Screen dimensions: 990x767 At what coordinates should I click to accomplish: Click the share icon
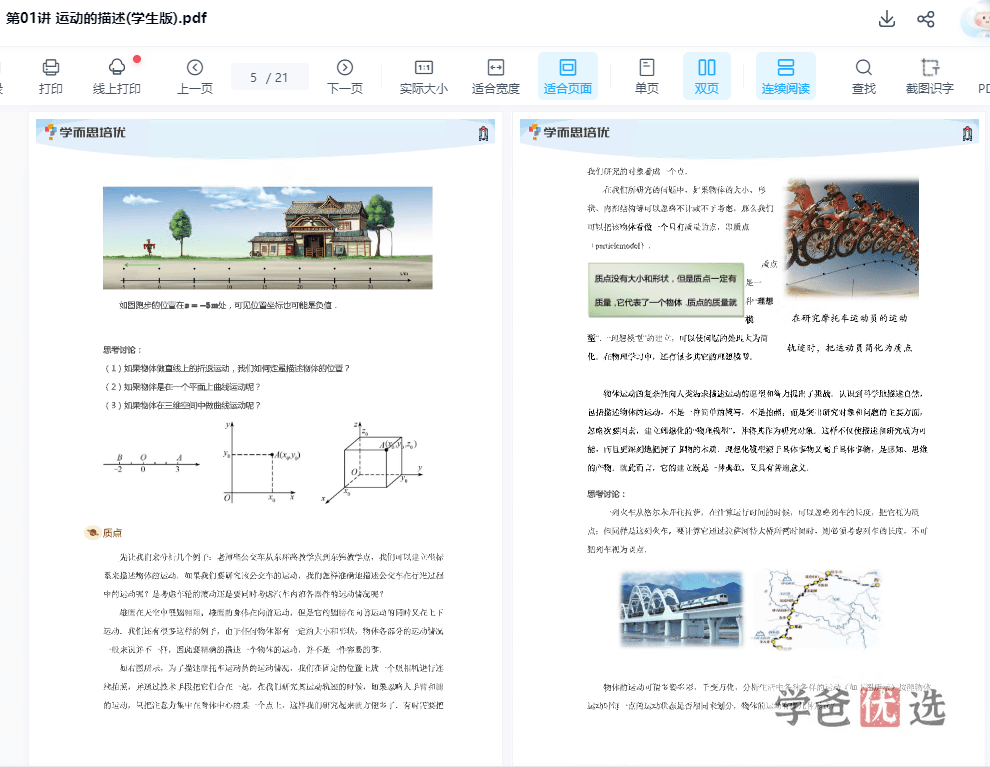(926, 19)
